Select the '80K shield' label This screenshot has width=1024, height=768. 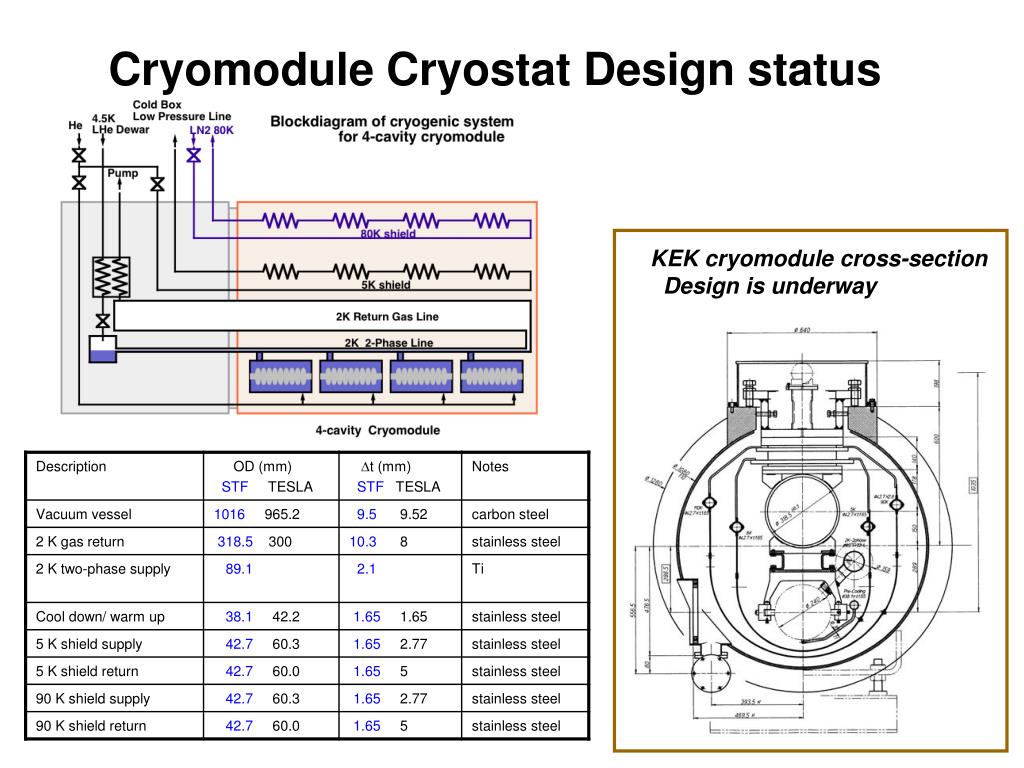click(x=388, y=233)
